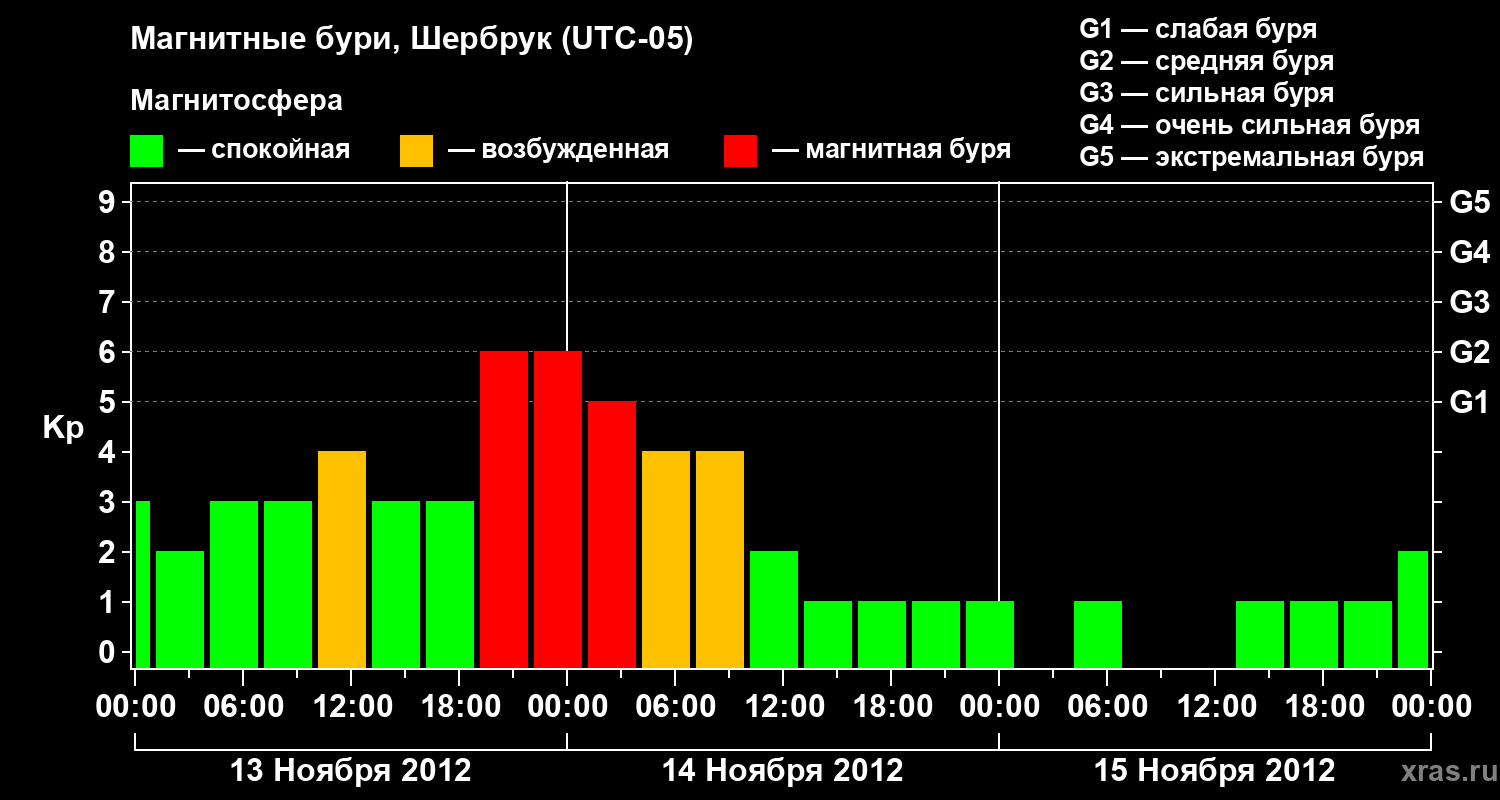Select the chart title 'Магнитные бури, Шербрук (UTC-05)'

click(x=411, y=41)
